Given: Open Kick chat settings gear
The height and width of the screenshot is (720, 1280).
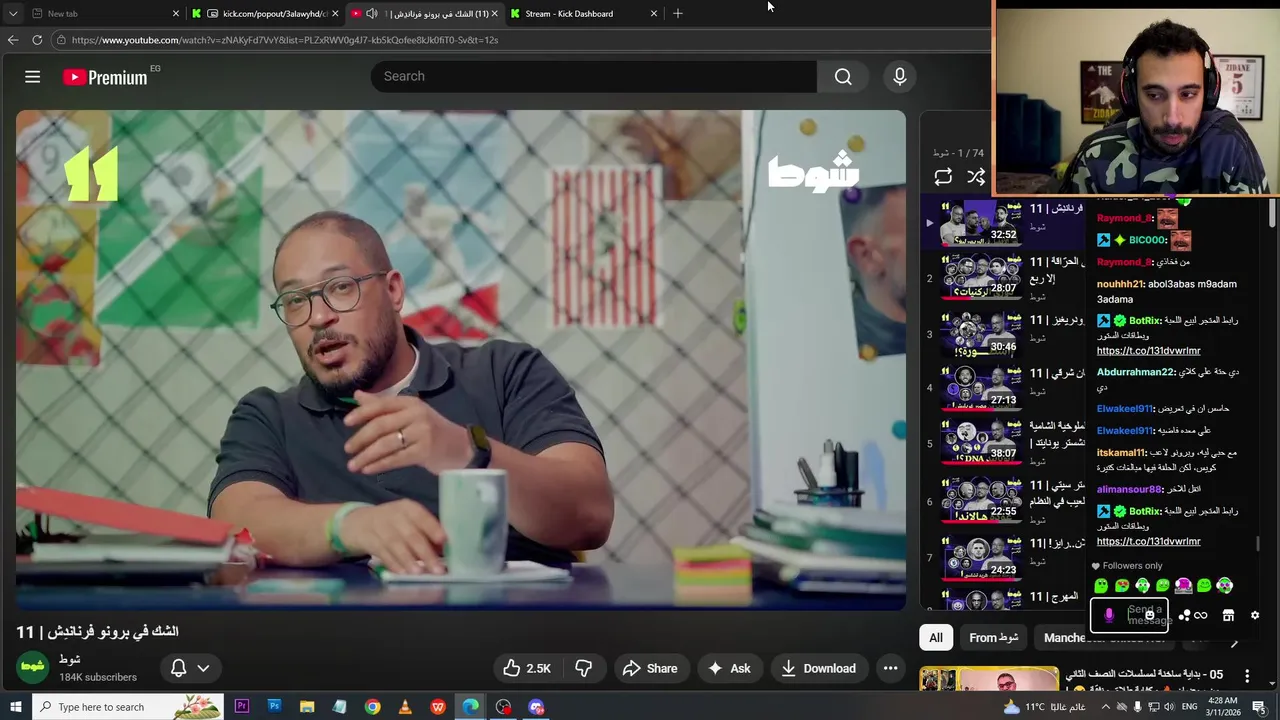Looking at the screenshot, I should 1255,616.
